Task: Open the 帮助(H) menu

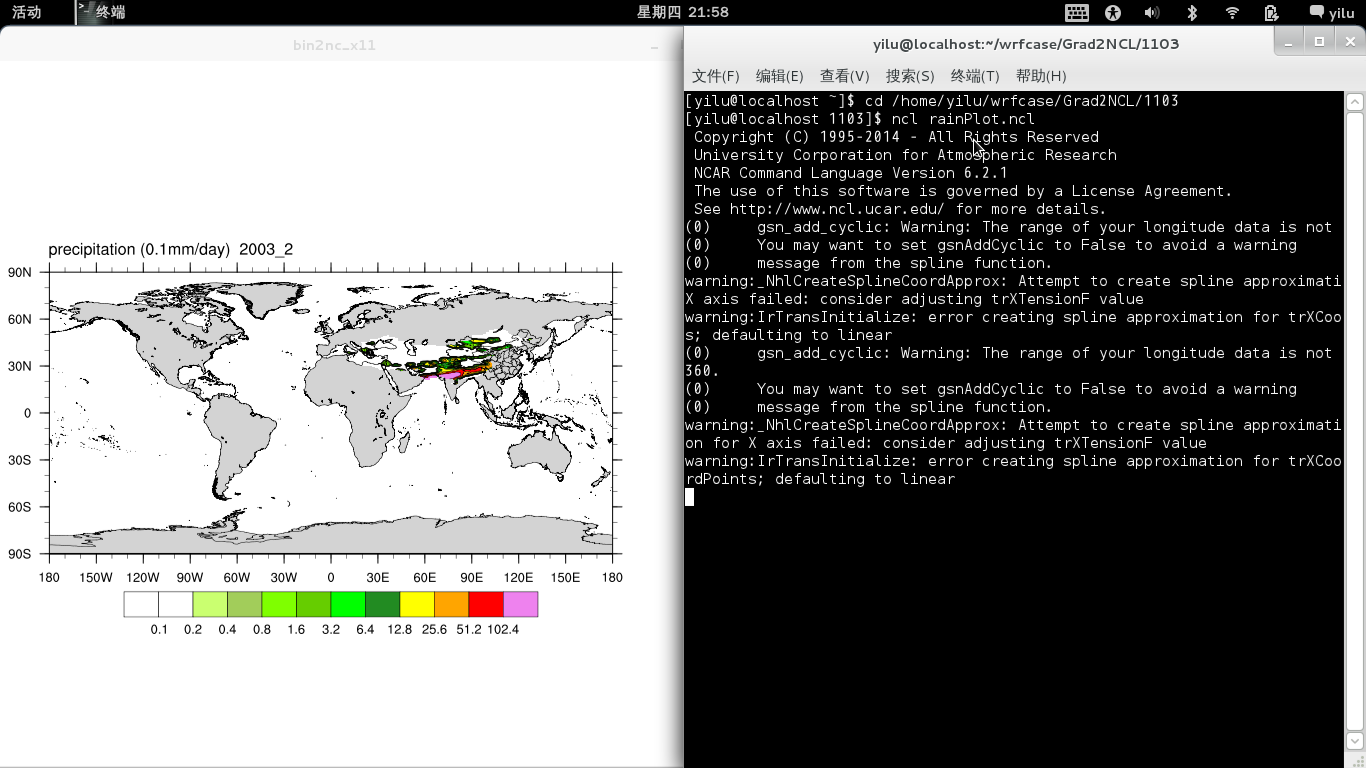Action: click(1040, 76)
